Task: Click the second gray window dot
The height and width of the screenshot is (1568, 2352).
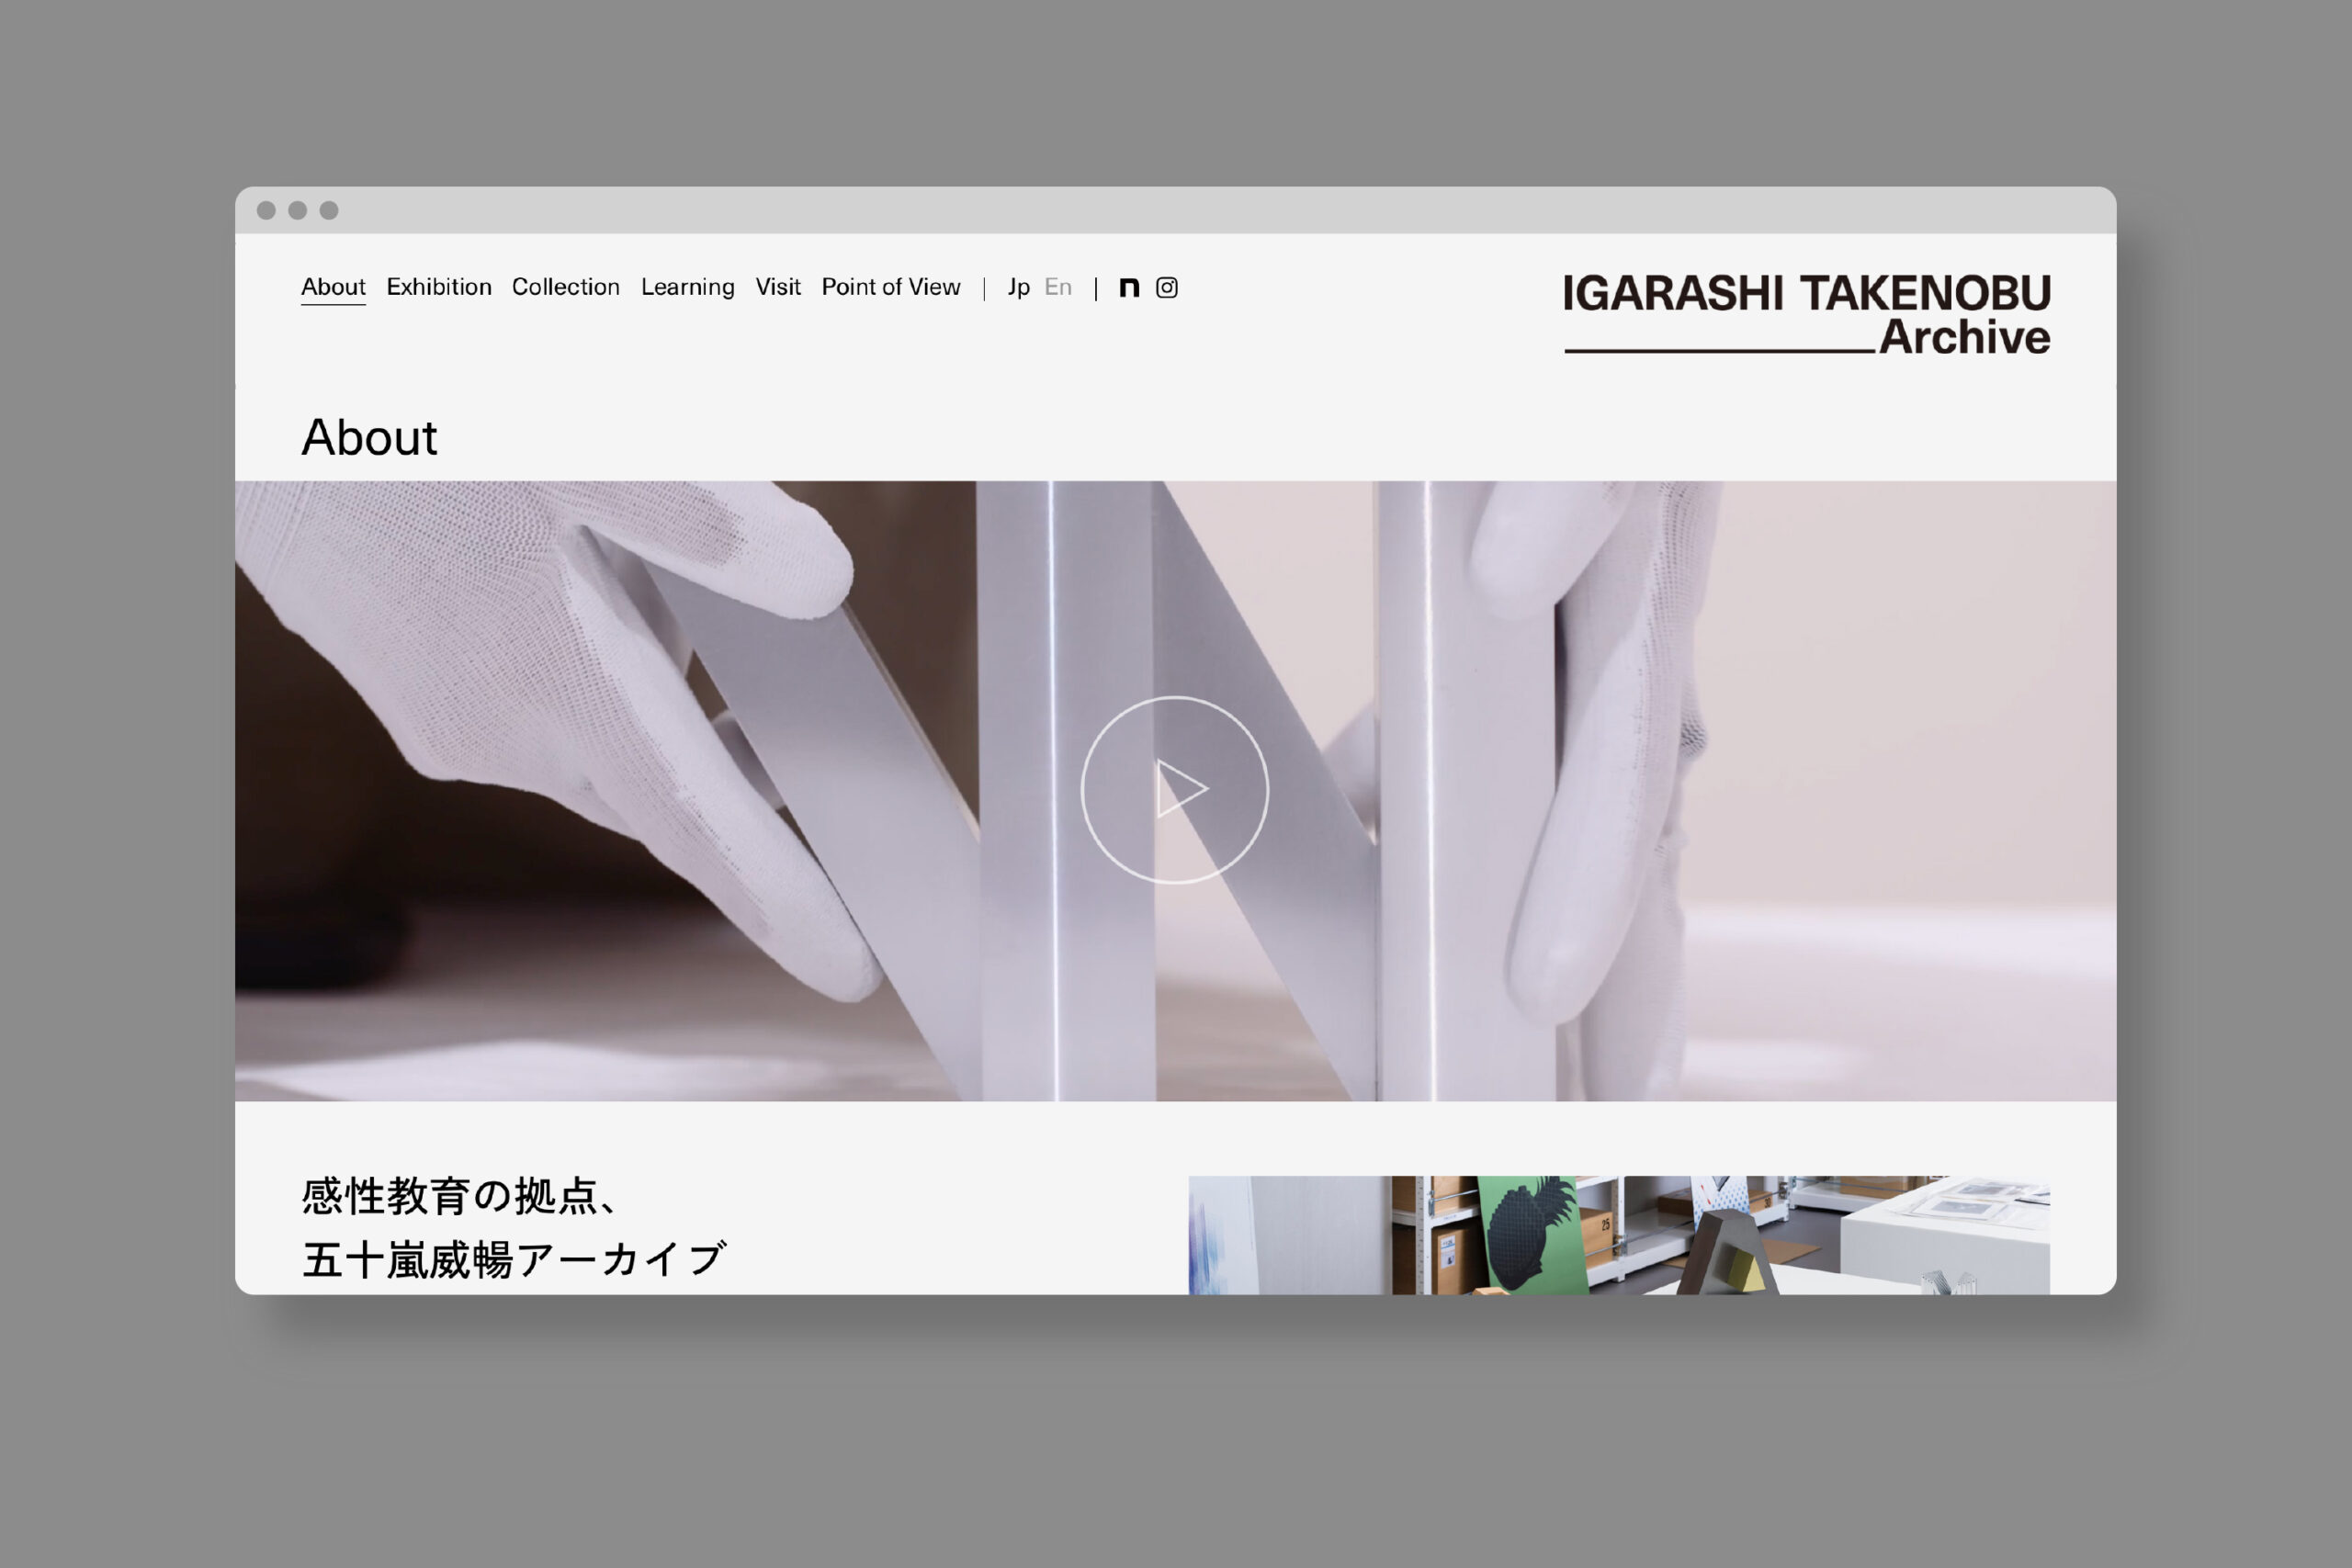Action: click(297, 210)
